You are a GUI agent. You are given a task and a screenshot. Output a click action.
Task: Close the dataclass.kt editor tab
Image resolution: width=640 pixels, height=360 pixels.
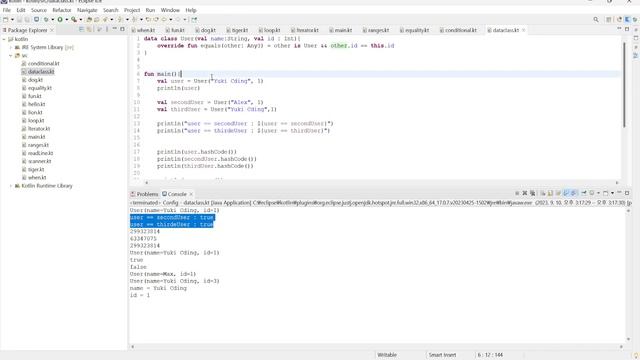524,30
